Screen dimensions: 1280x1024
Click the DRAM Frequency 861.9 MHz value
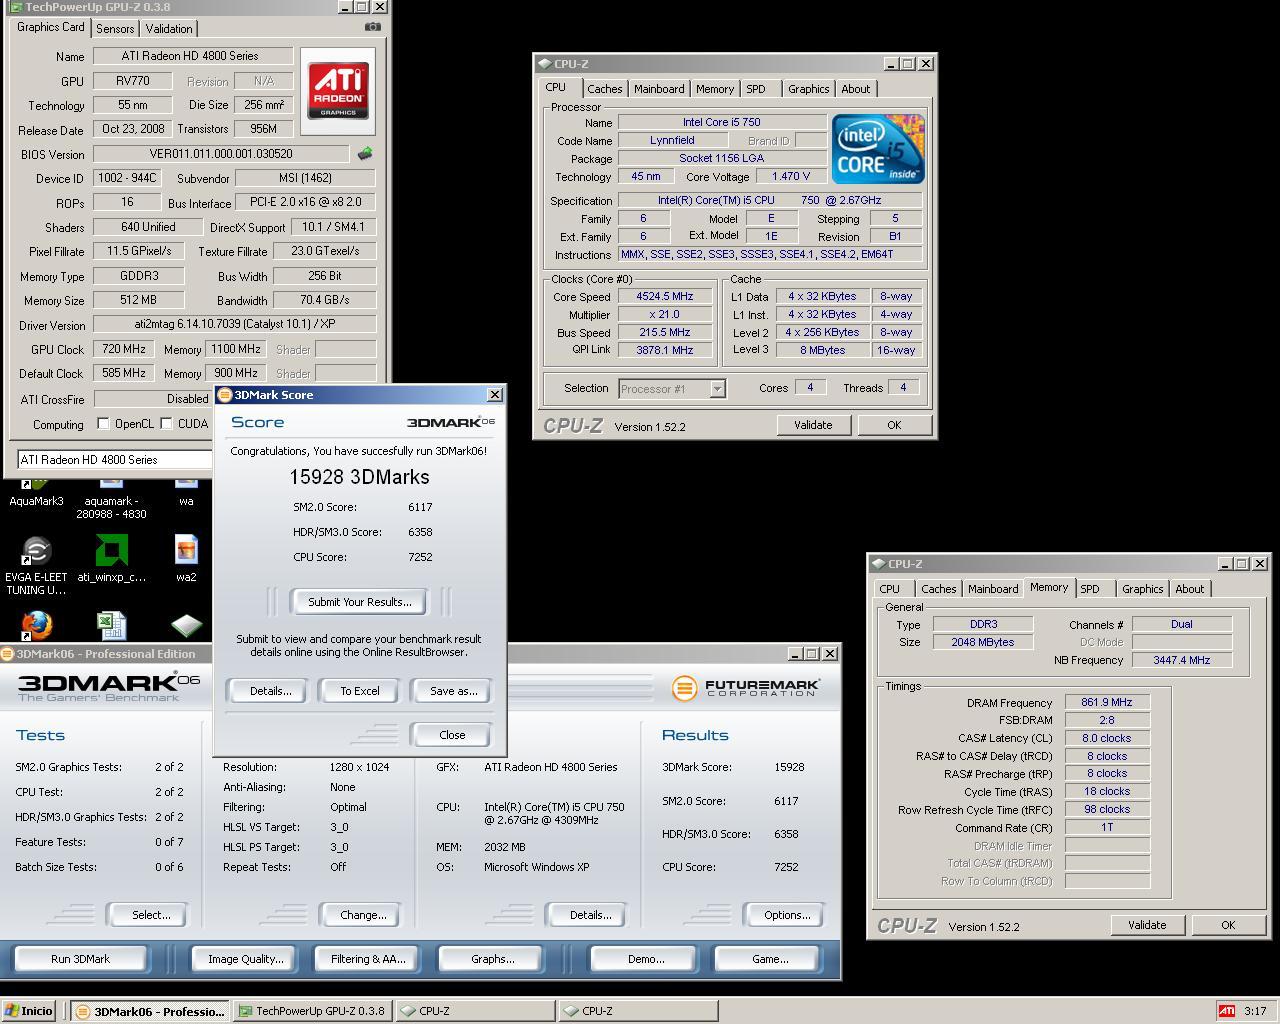point(1107,703)
